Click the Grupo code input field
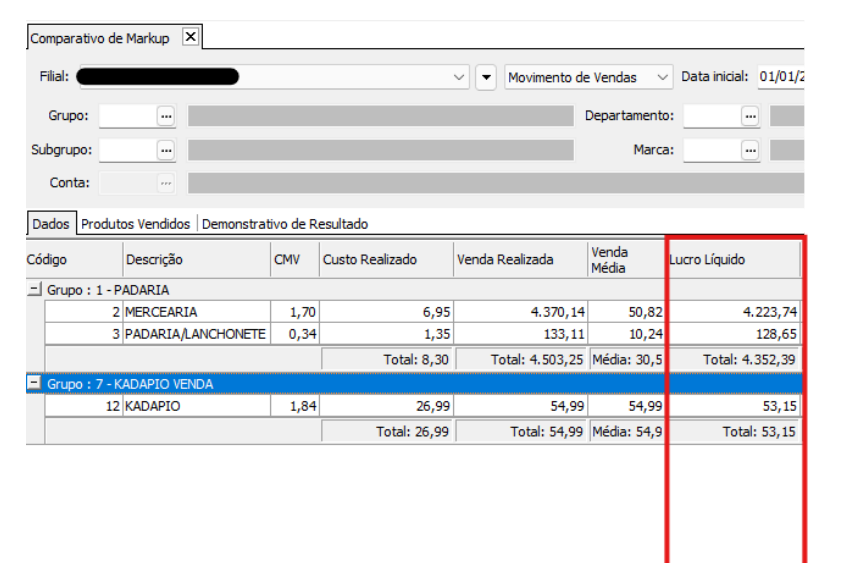This screenshot has height=563, width=855. click(127, 116)
